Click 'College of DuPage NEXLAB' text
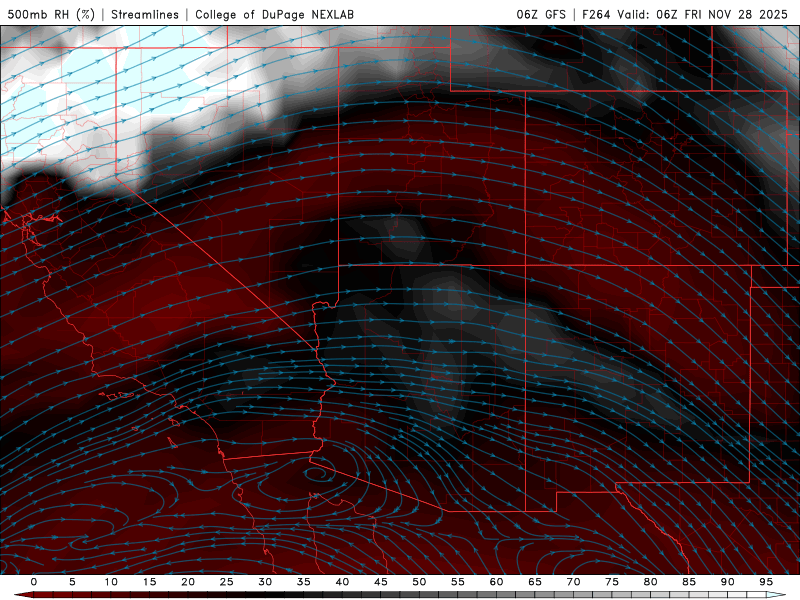This screenshot has height=600, width=800. coord(274,14)
